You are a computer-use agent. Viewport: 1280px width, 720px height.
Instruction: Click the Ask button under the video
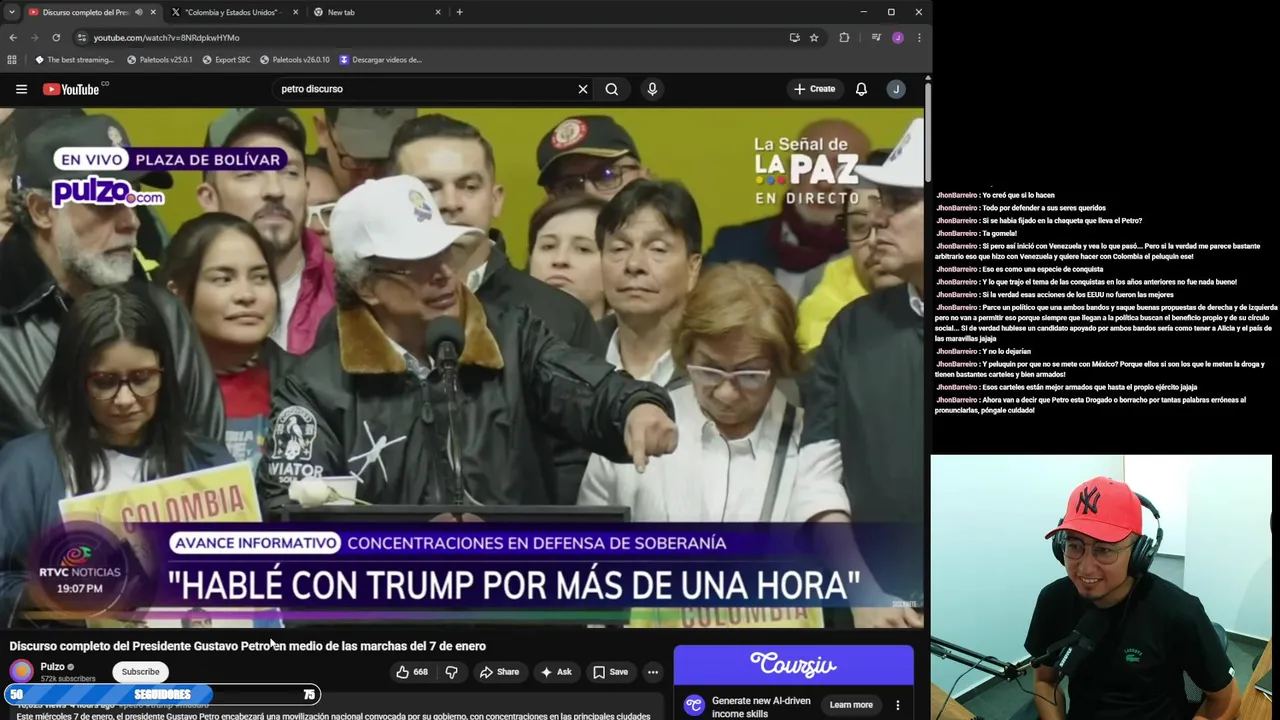[x=556, y=672]
